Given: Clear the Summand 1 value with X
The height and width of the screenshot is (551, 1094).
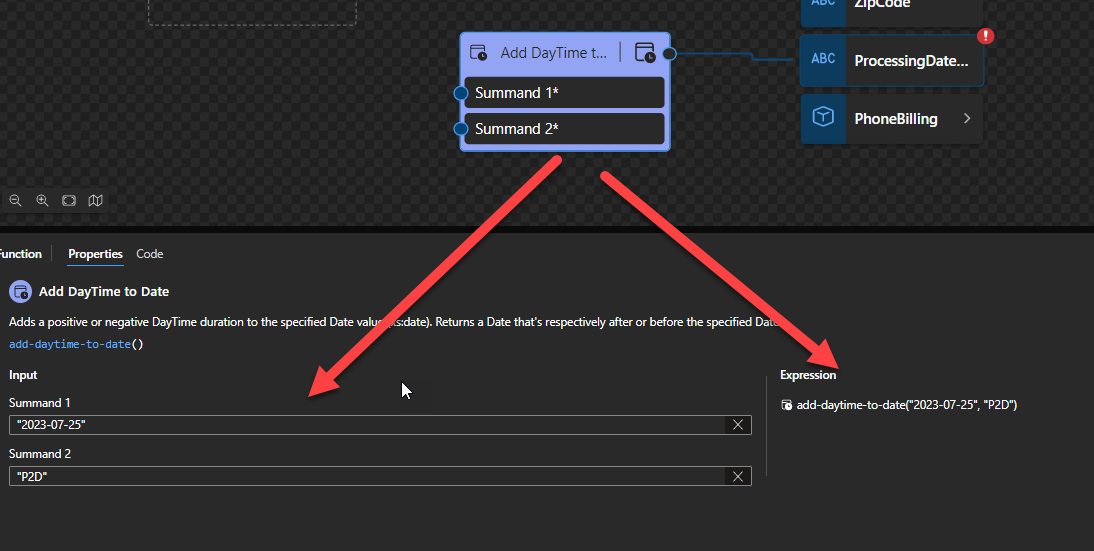Looking at the screenshot, I should [738, 425].
